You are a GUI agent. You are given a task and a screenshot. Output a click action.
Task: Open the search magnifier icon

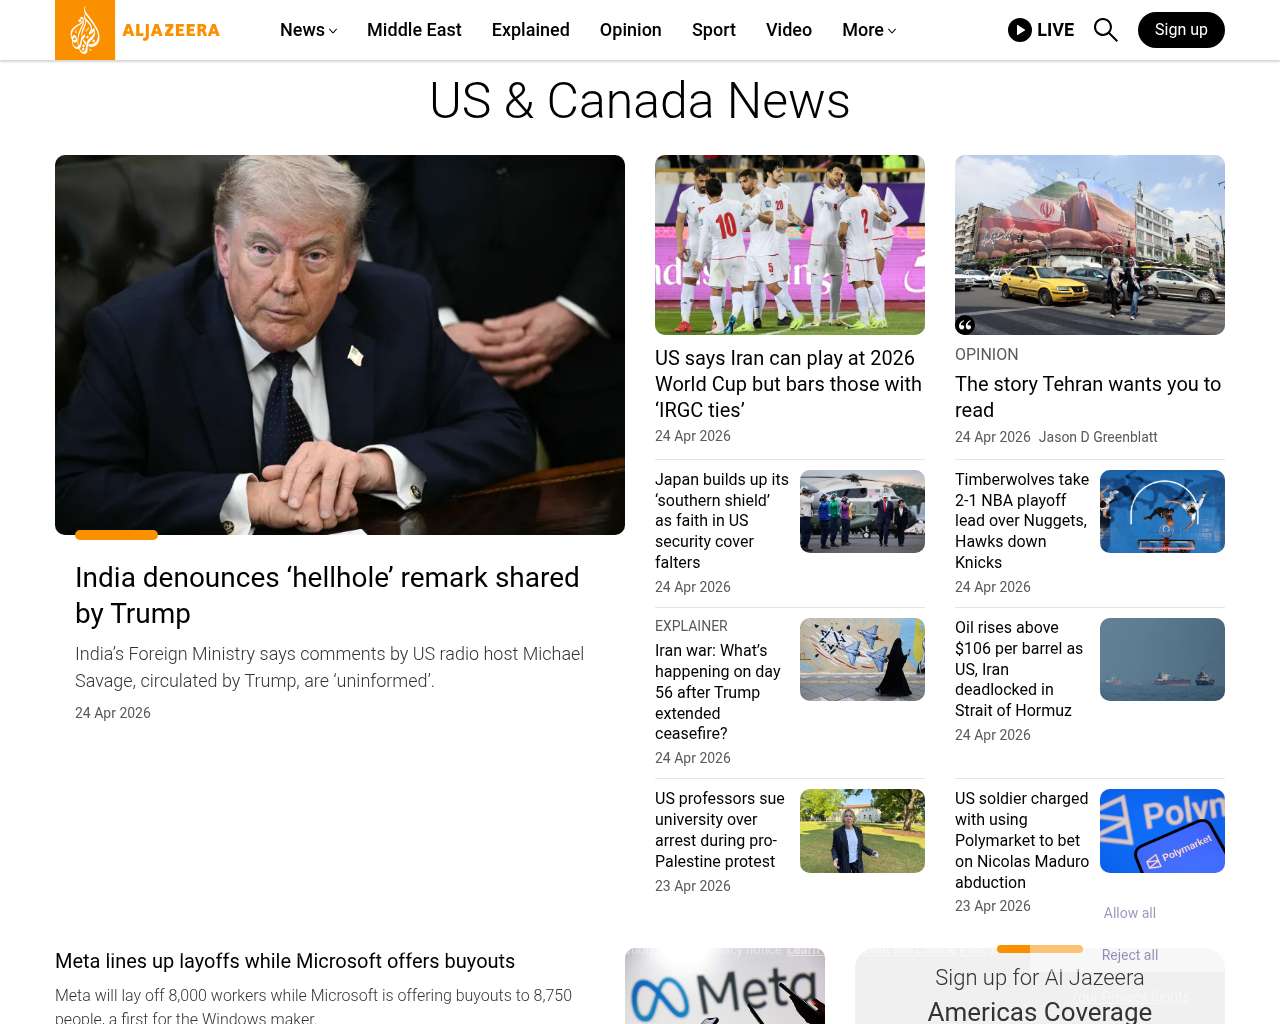coord(1106,30)
